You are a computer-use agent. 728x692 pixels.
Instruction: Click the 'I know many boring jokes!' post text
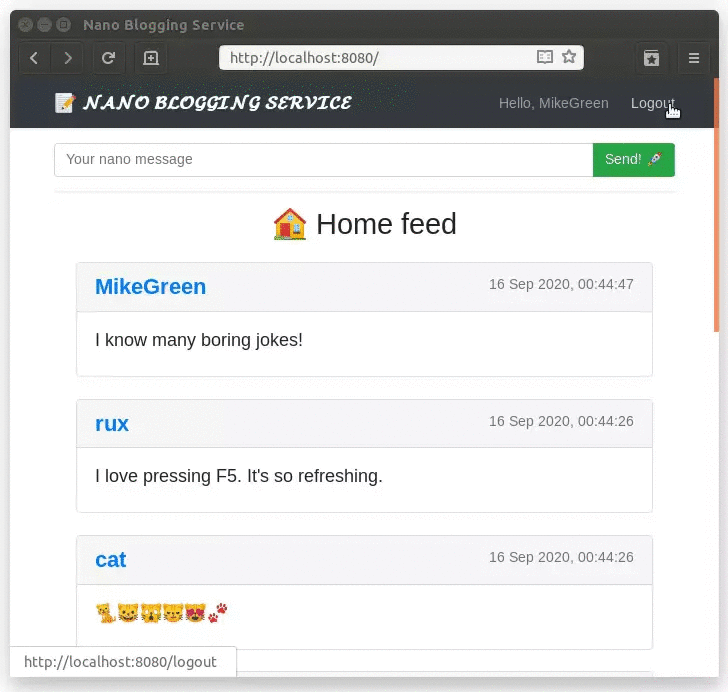click(x=199, y=340)
